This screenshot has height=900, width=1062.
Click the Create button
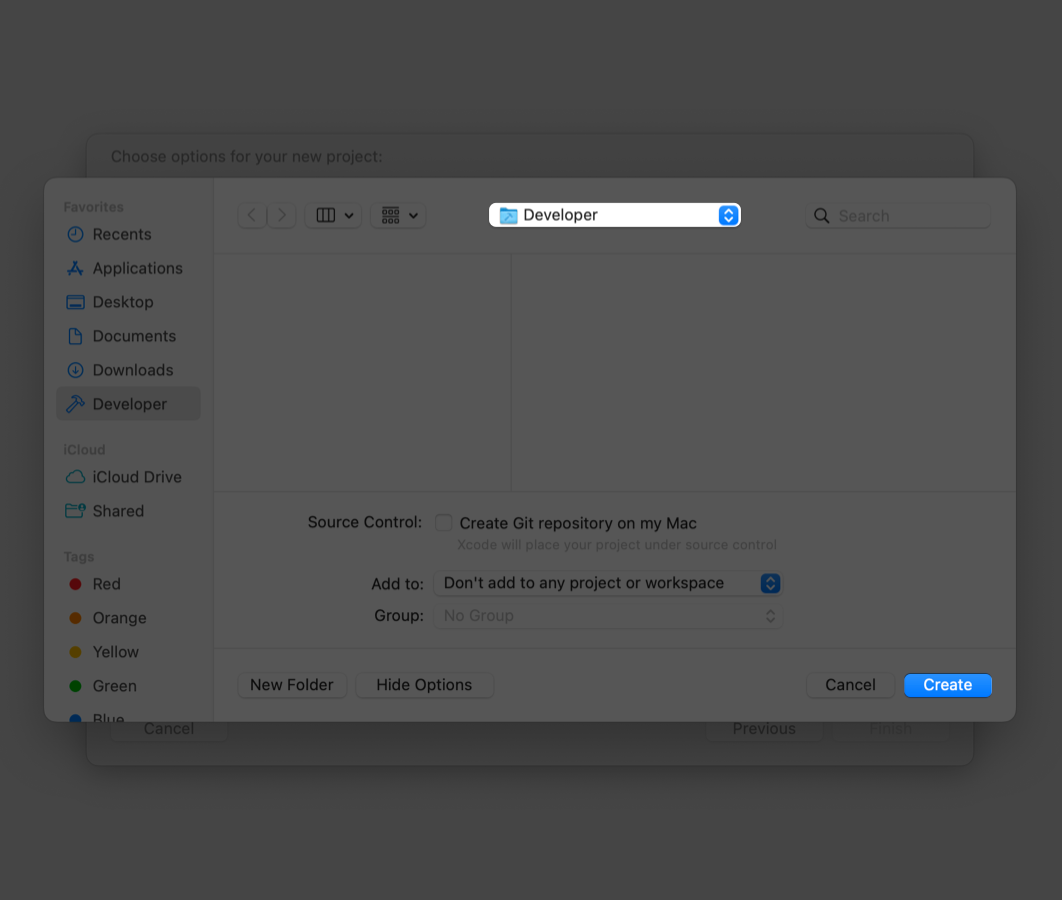pyautogui.click(x=947, y=685)
